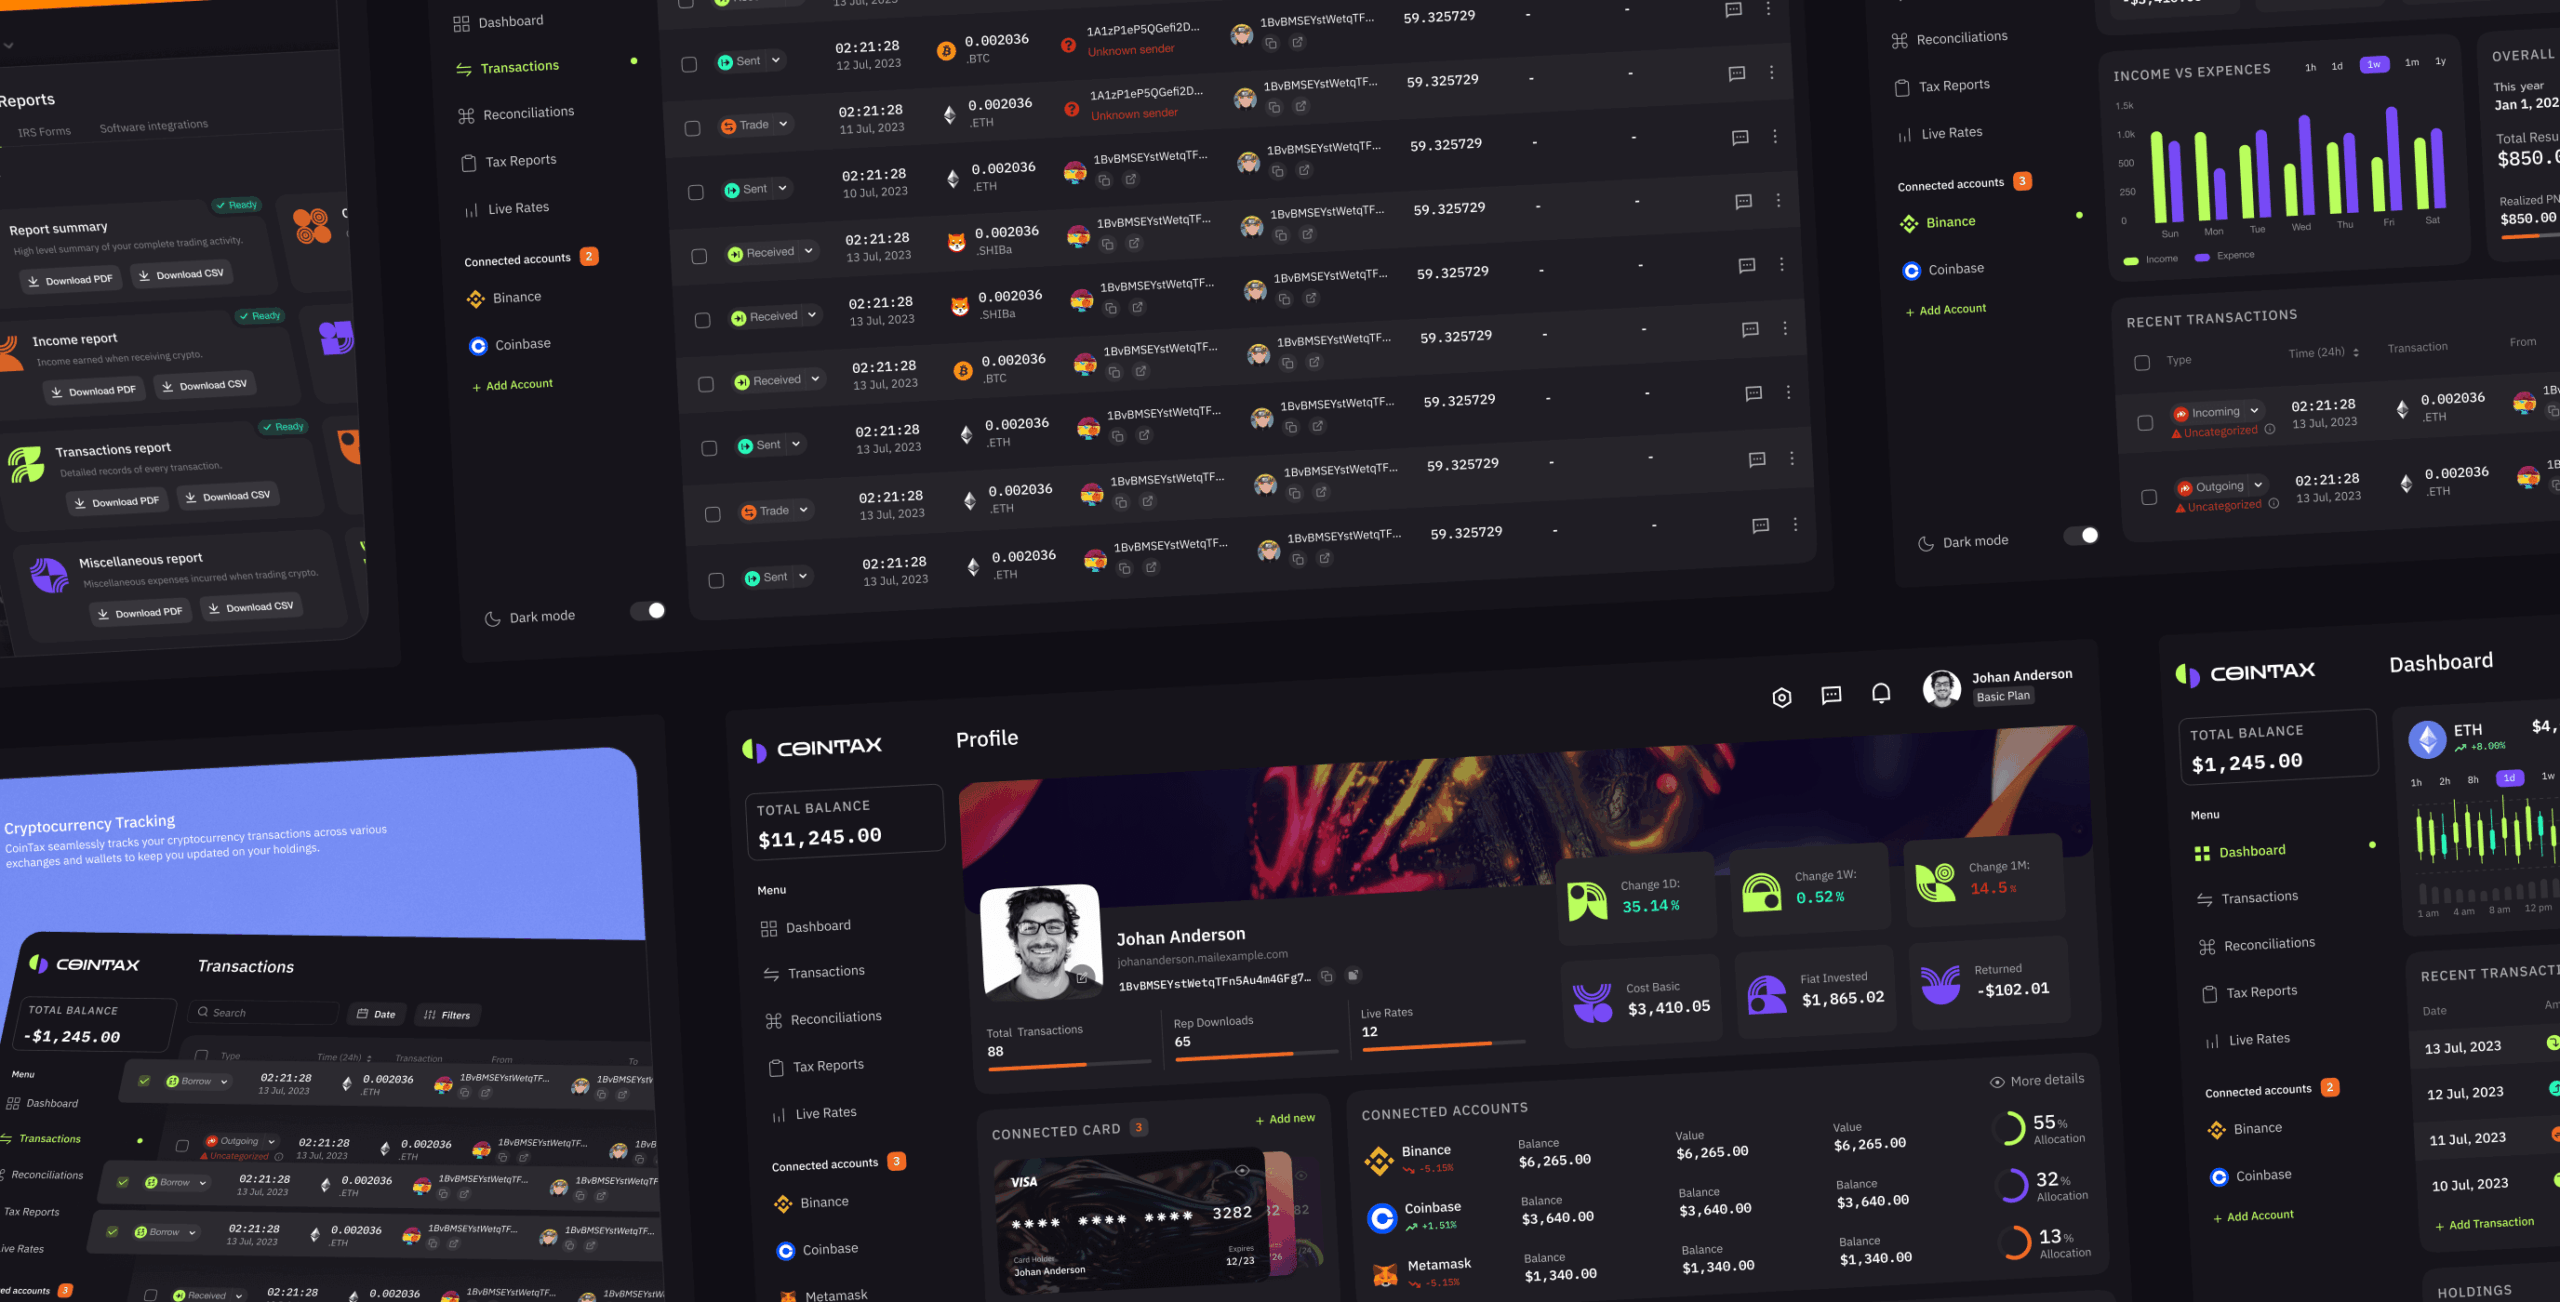Click Binance icon in Connected Accounts panel

click(x=1379, y=1160)
